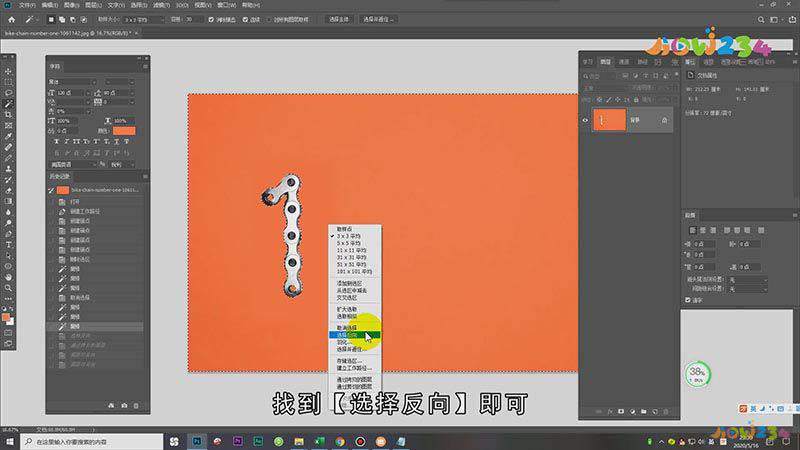Click the Select Subject button
Viewport: 800px width, 450px height.
click(x=339, y=19)
